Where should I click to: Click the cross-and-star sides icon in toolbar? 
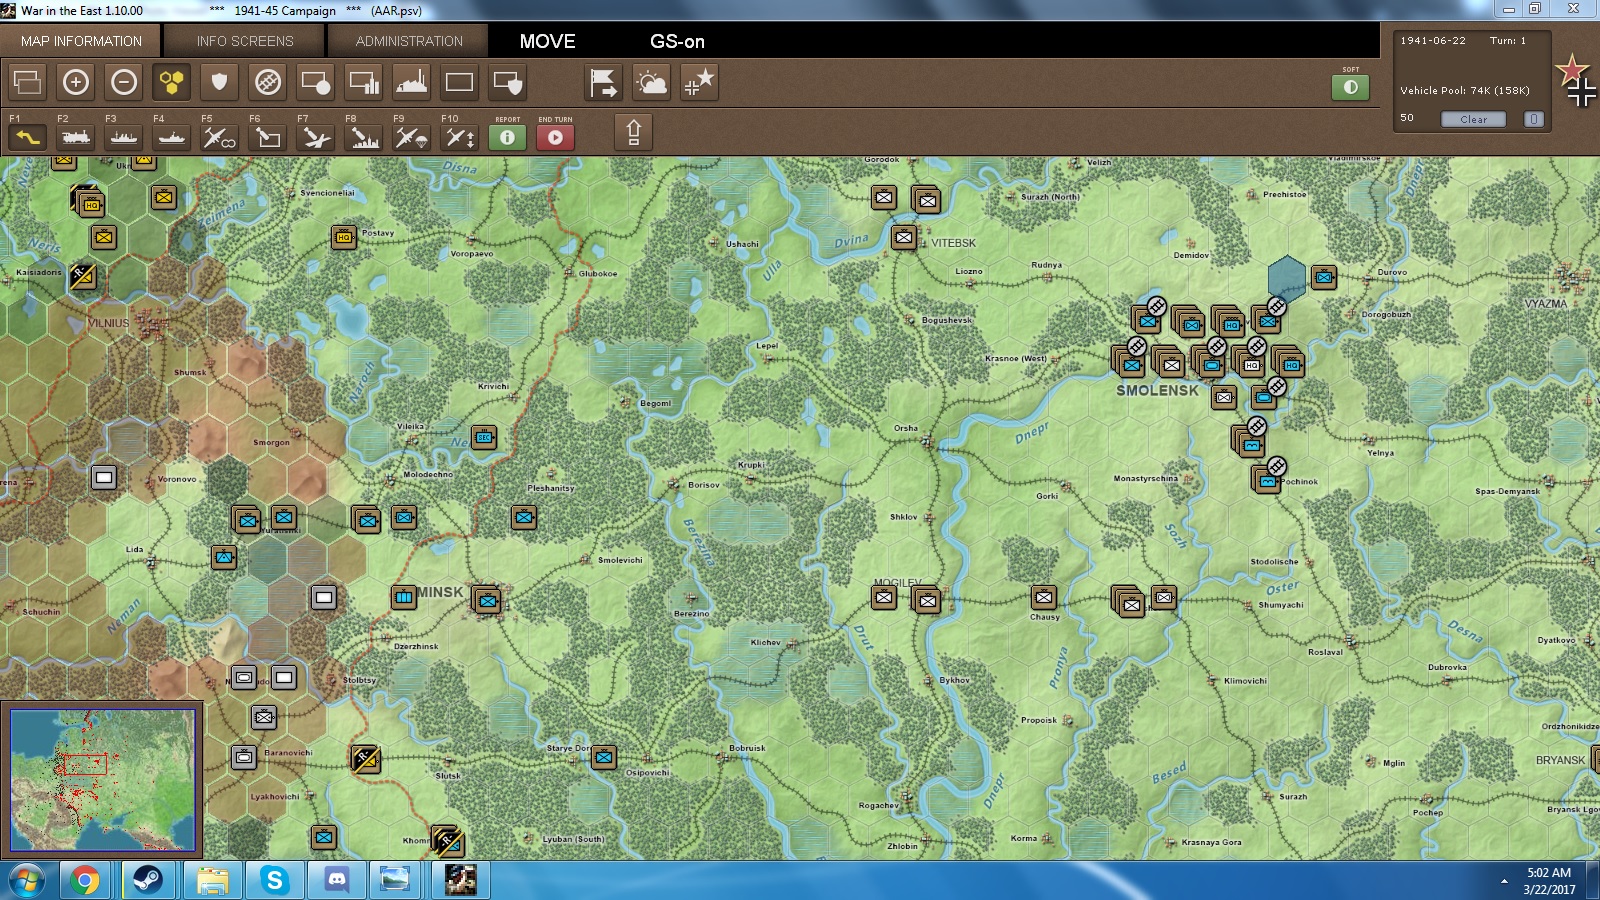point(700,82)
